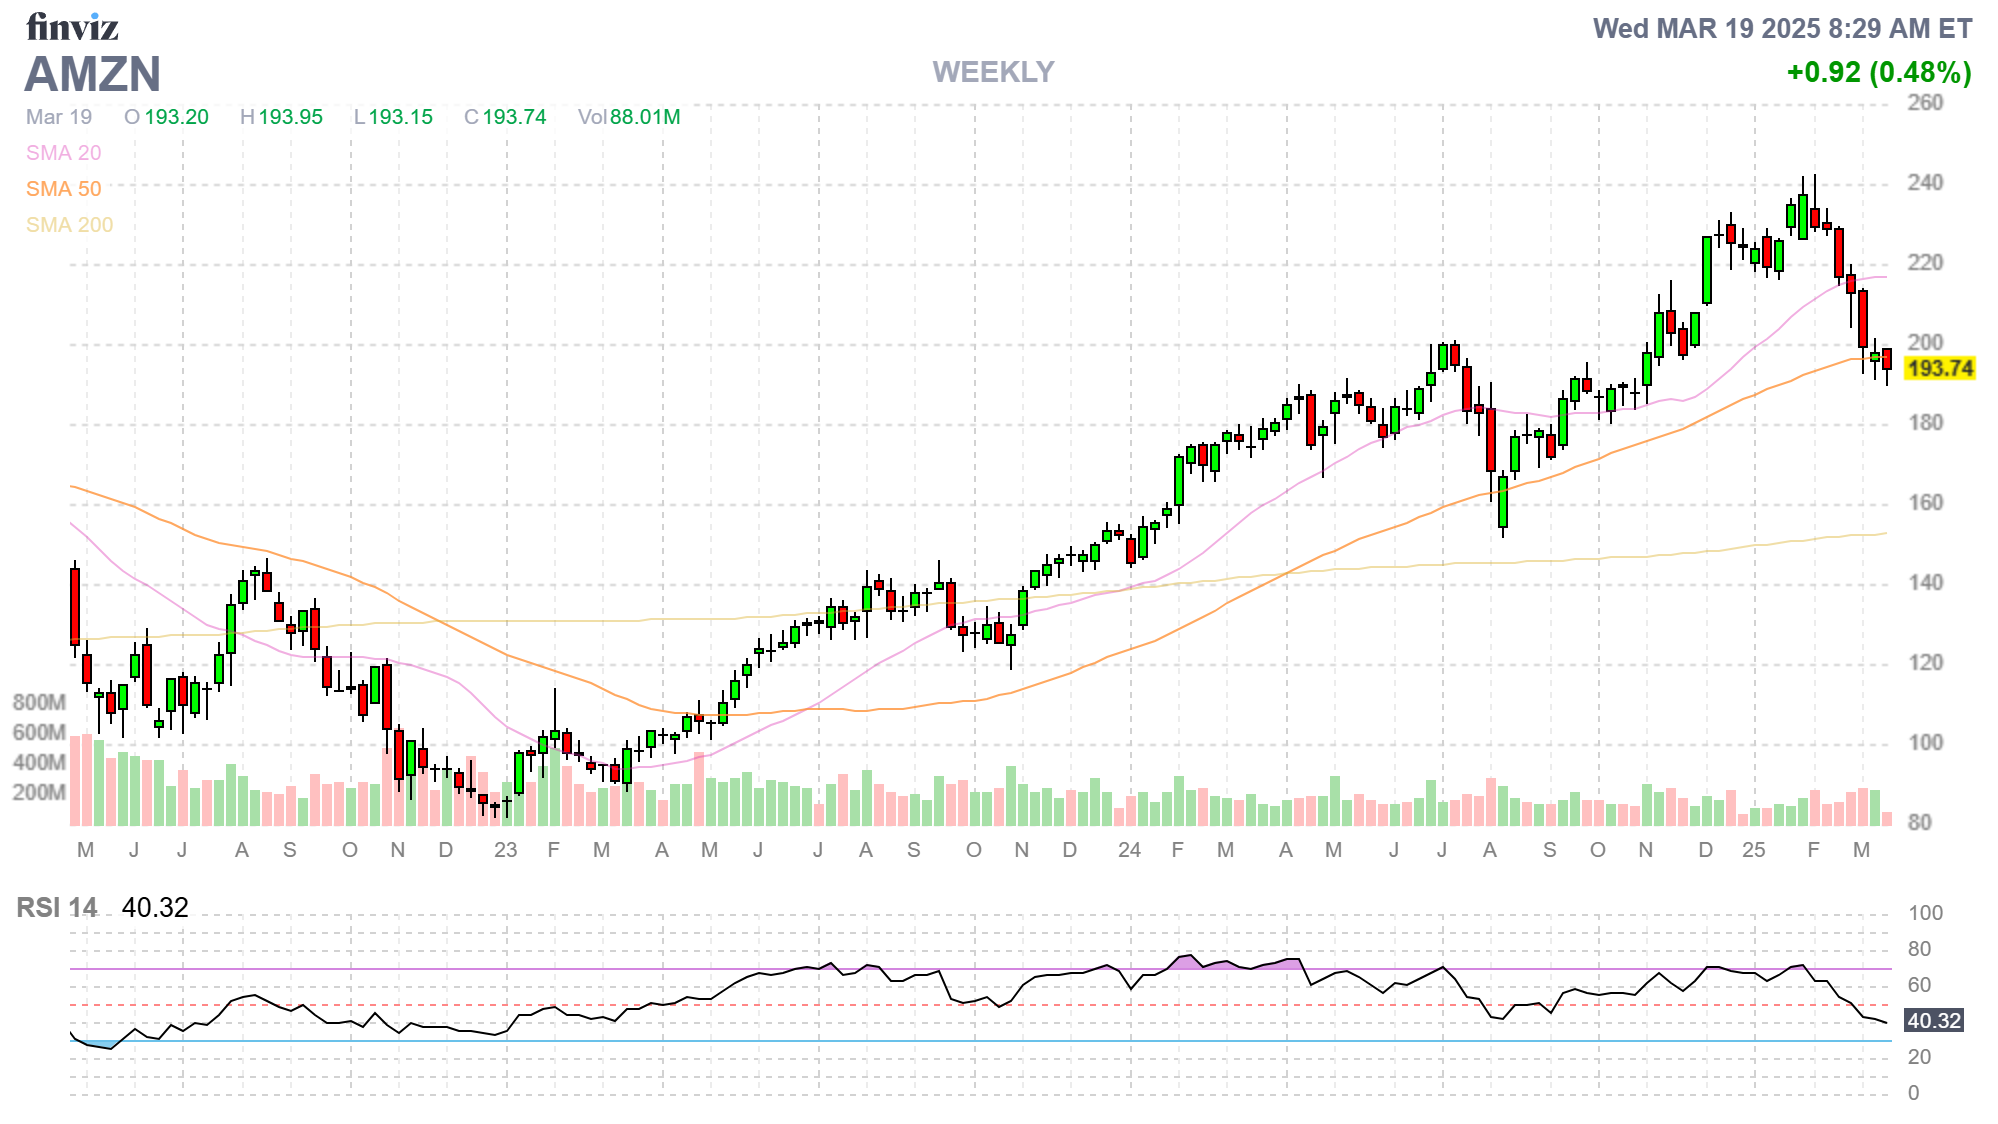
Task: Click the SMA 200 legend label
Action: click(x=69, y=225)
